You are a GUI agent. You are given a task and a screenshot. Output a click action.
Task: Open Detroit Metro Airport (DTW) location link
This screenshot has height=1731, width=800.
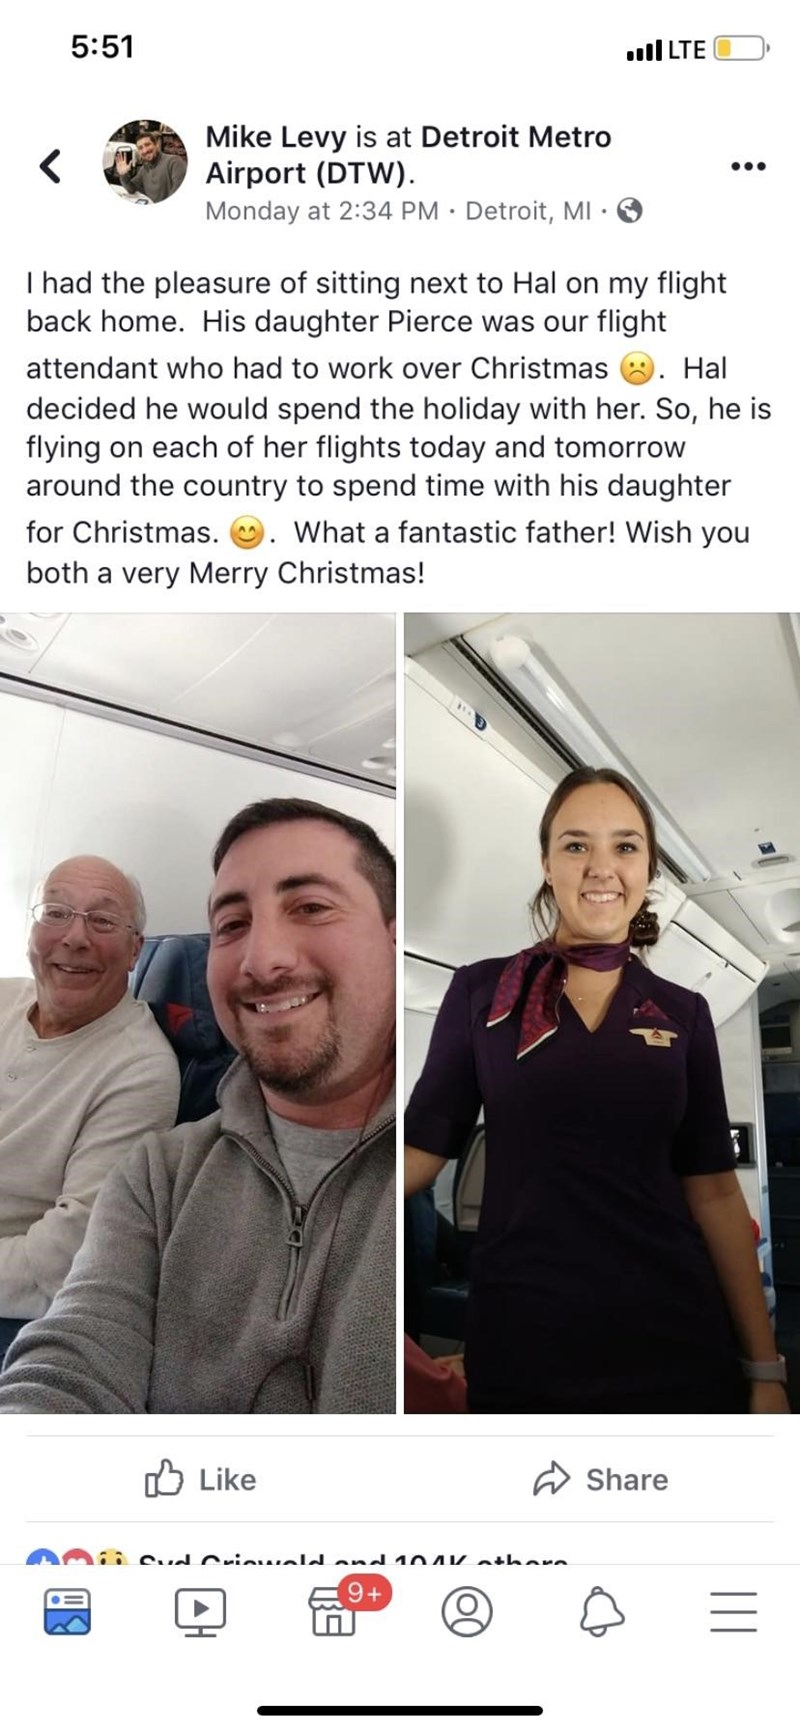[408, 154]
